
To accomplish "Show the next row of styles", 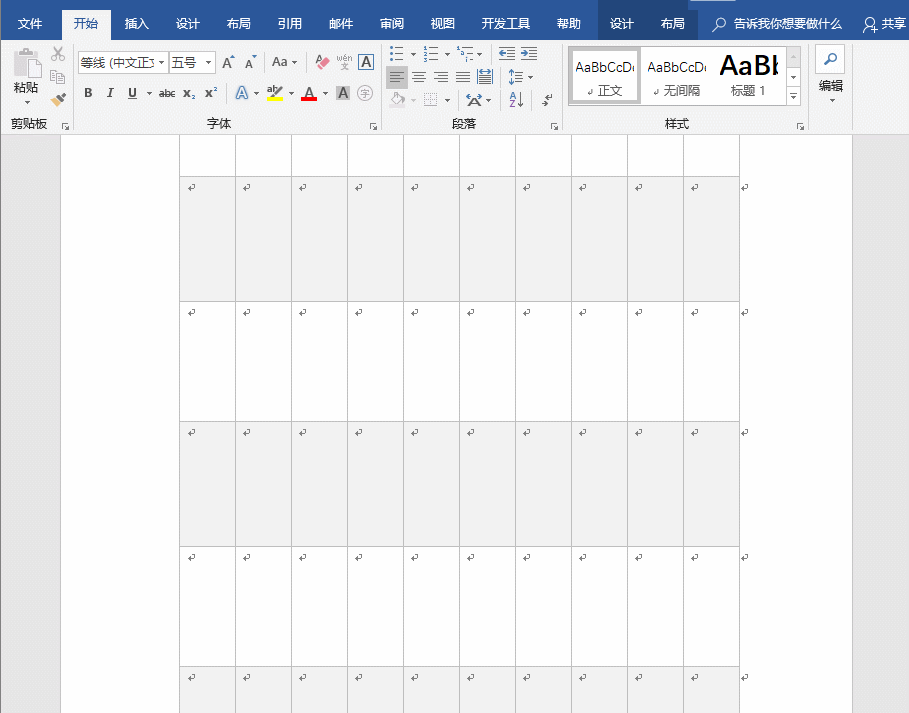I will pyautogui.click(x=794, y=77).
